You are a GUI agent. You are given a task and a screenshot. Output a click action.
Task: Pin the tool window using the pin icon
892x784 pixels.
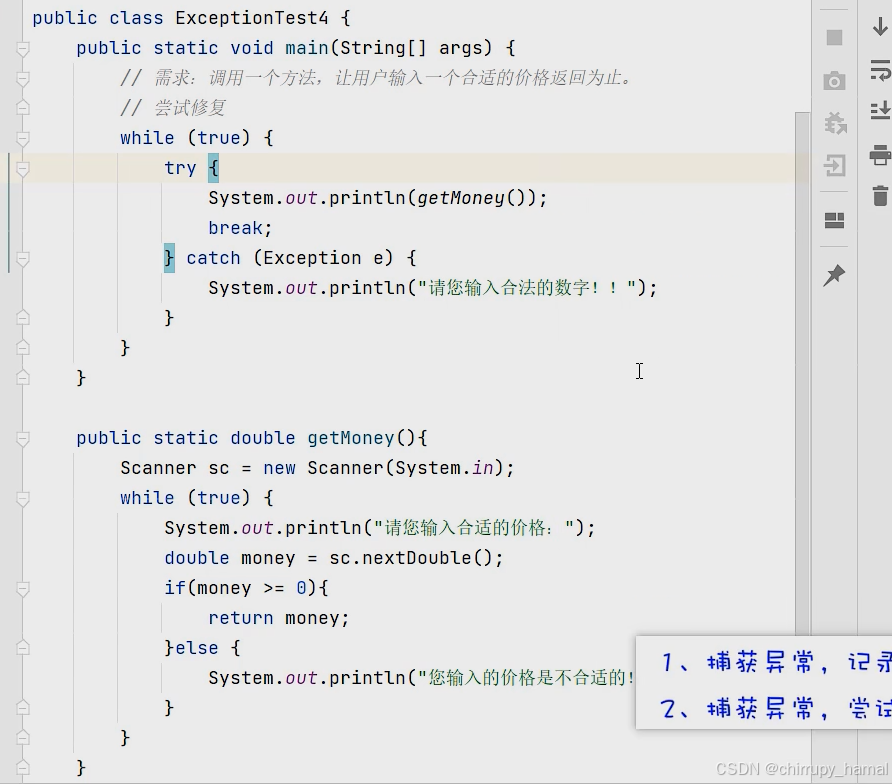pos(834,276)
